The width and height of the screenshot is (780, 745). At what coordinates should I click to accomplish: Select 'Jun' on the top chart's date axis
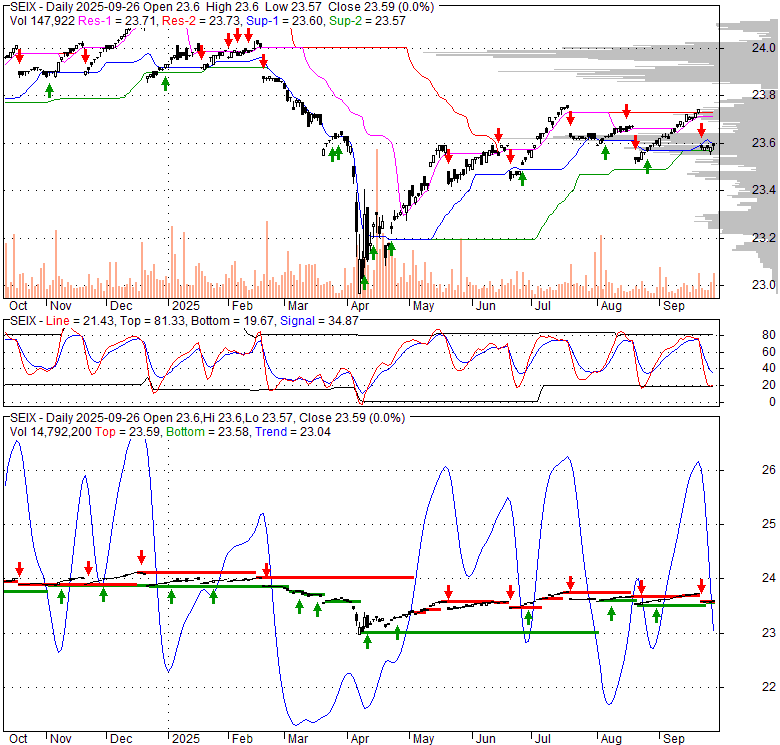point(485,305)
